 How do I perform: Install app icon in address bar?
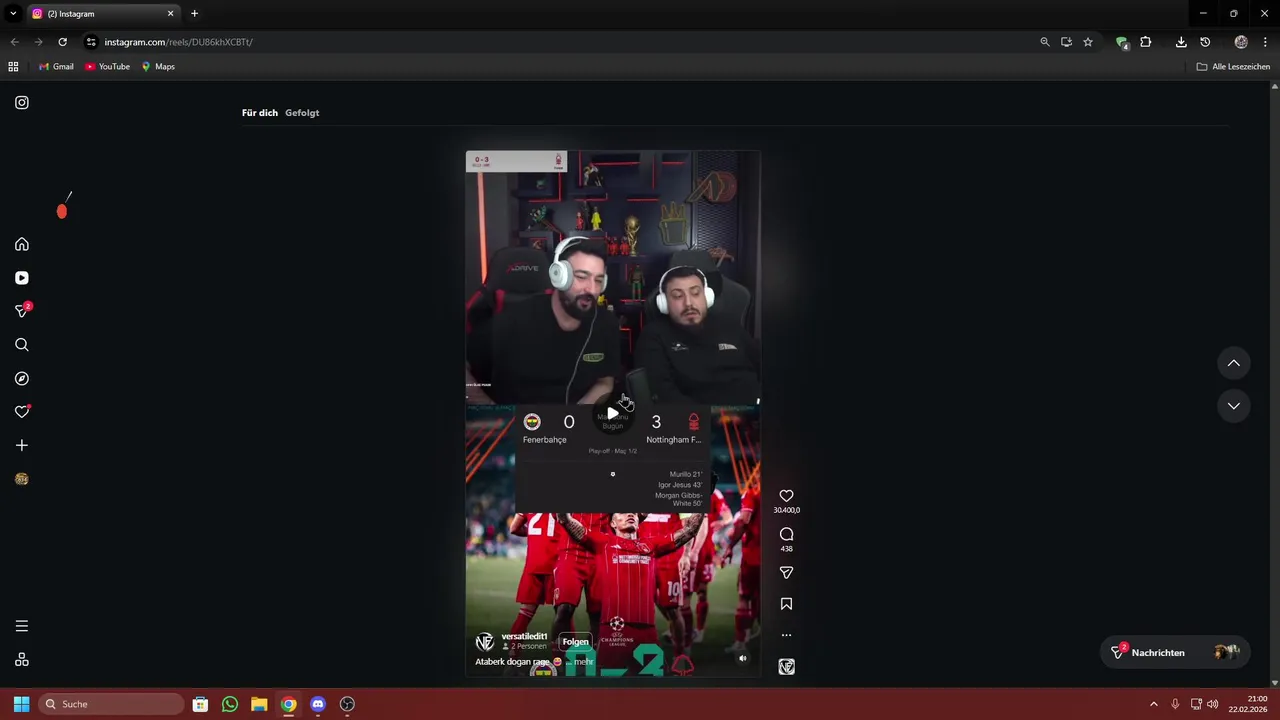point(1066,42)
